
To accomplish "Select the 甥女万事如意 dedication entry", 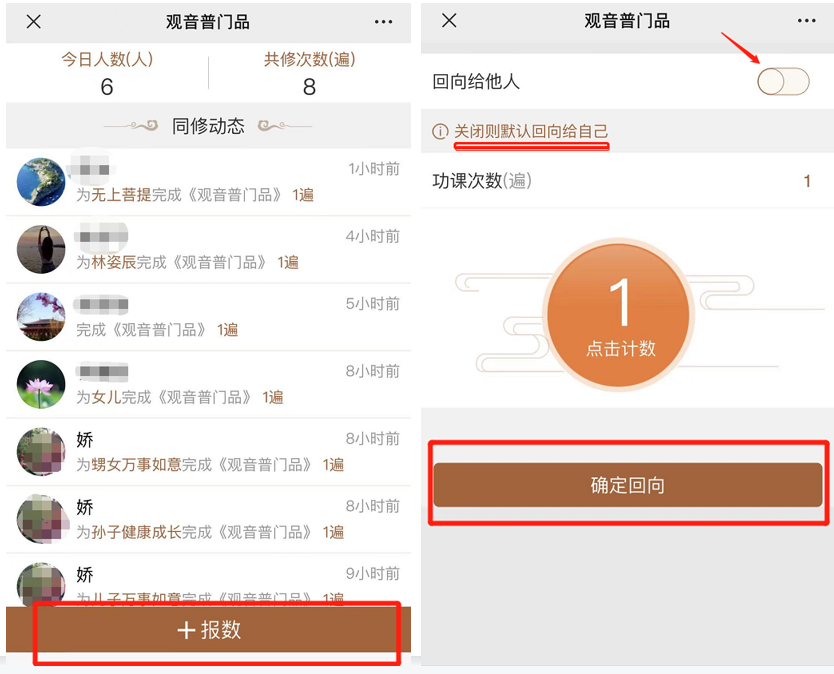I will 136,465.
